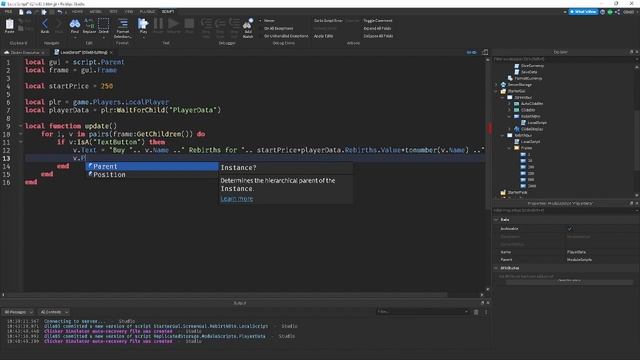Select On All Exceptions option

pos(278,28)
